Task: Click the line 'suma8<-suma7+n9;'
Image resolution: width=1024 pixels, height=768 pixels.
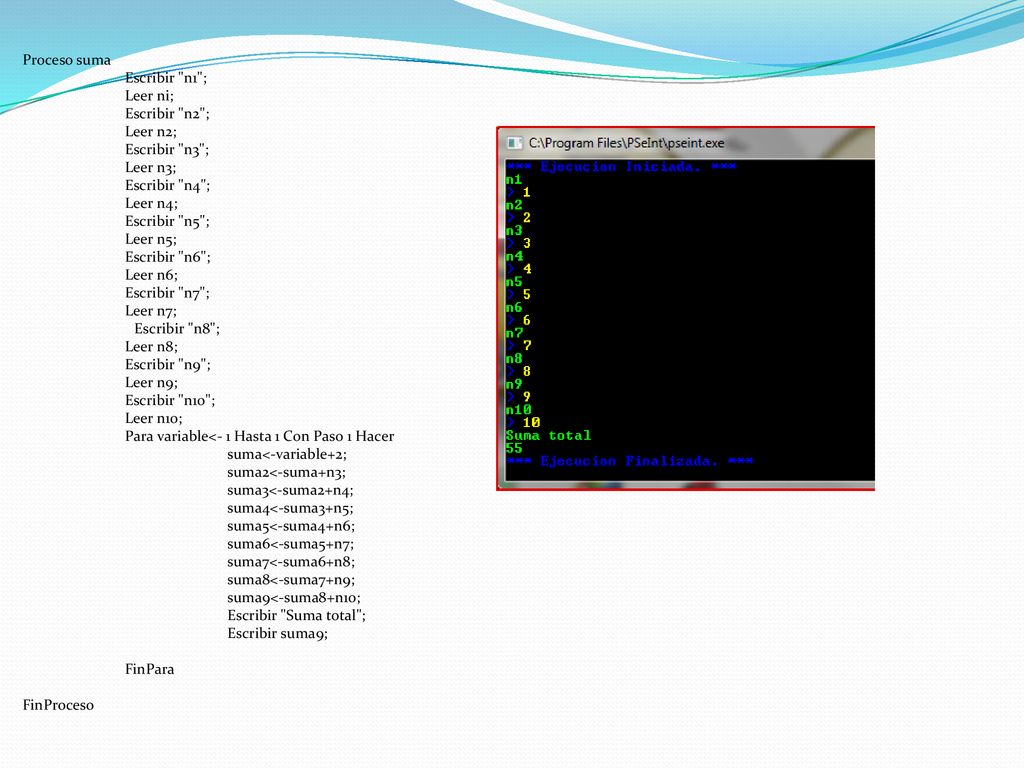Action: pos(291,581)
